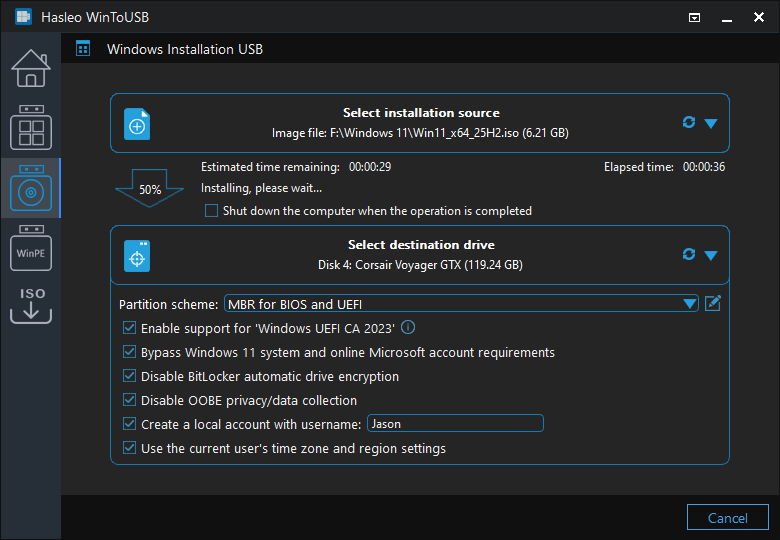Viewport: 780px width, 540px height.
Task: Uncheck Use current user's time zone settings
Action: [x=129, y=448]
